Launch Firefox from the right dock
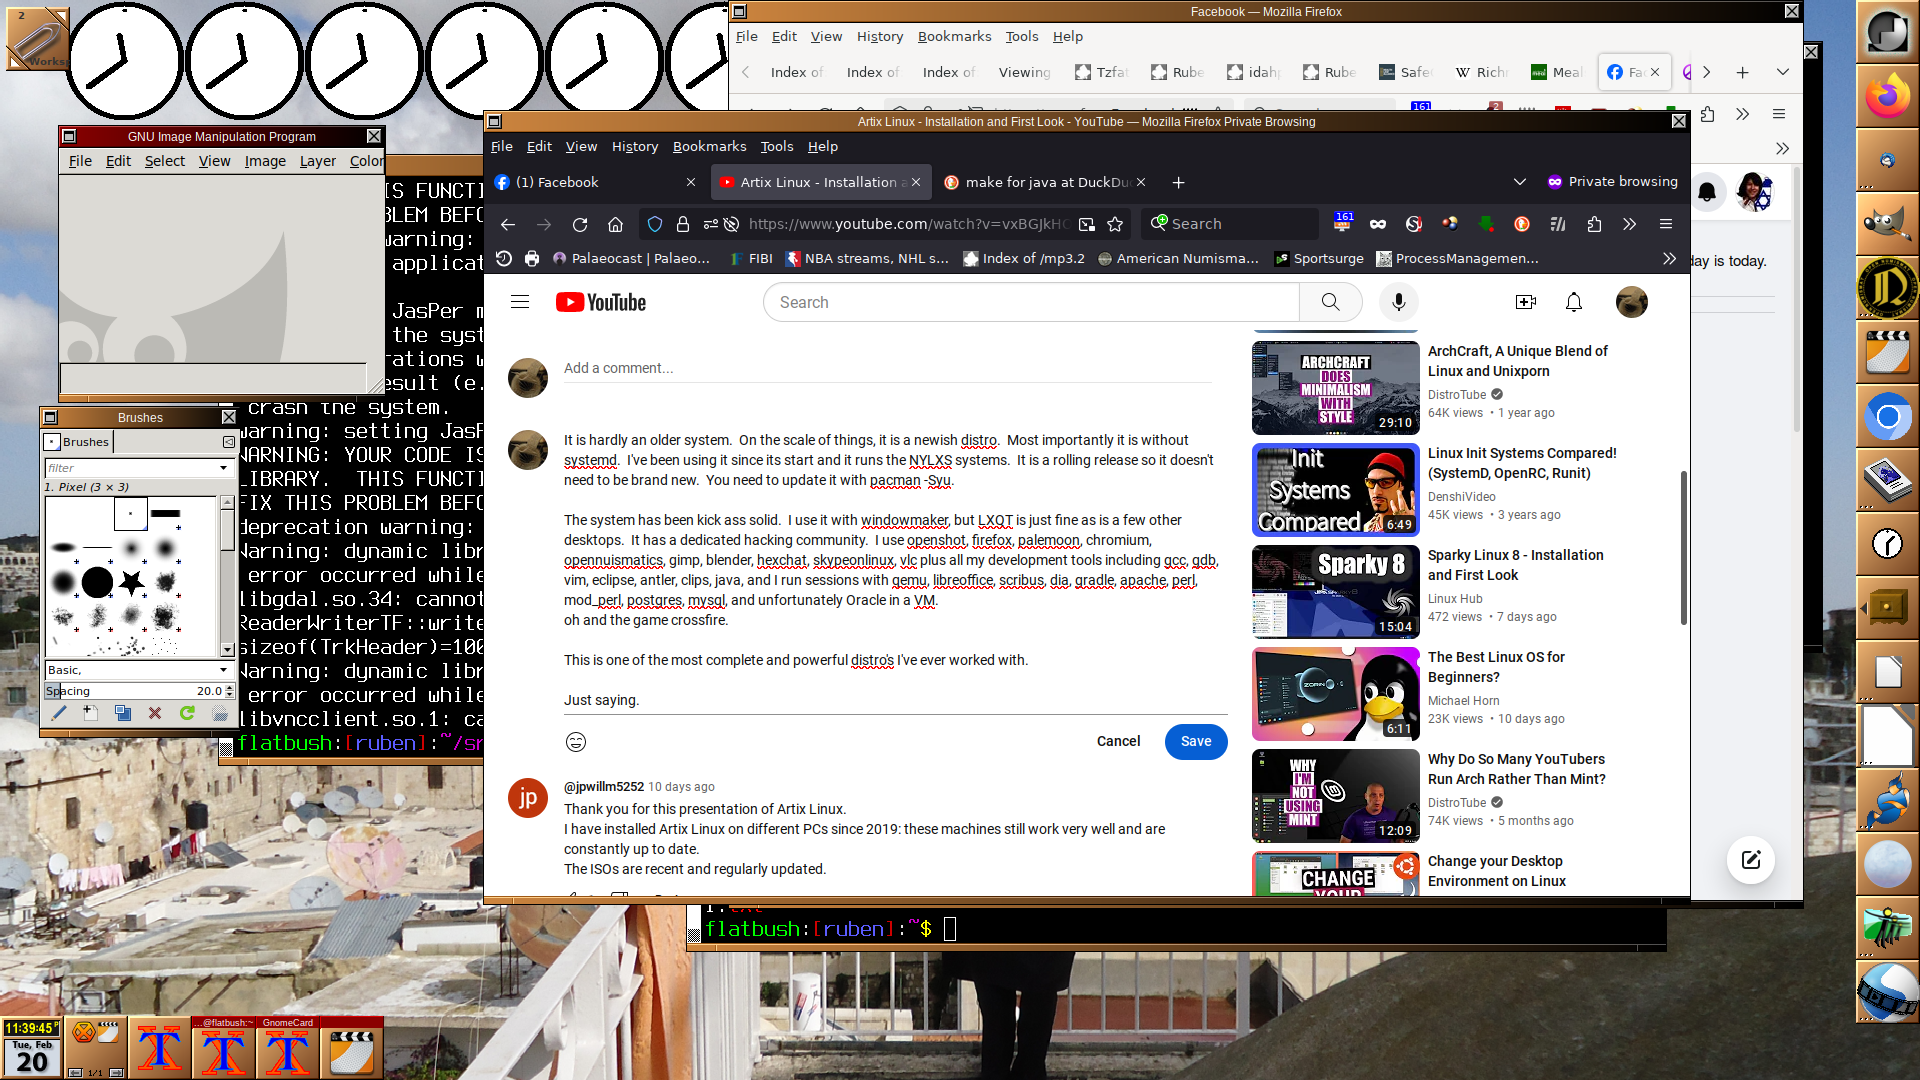This screenshot has height=1080, width=1920. click(1887, 97)
